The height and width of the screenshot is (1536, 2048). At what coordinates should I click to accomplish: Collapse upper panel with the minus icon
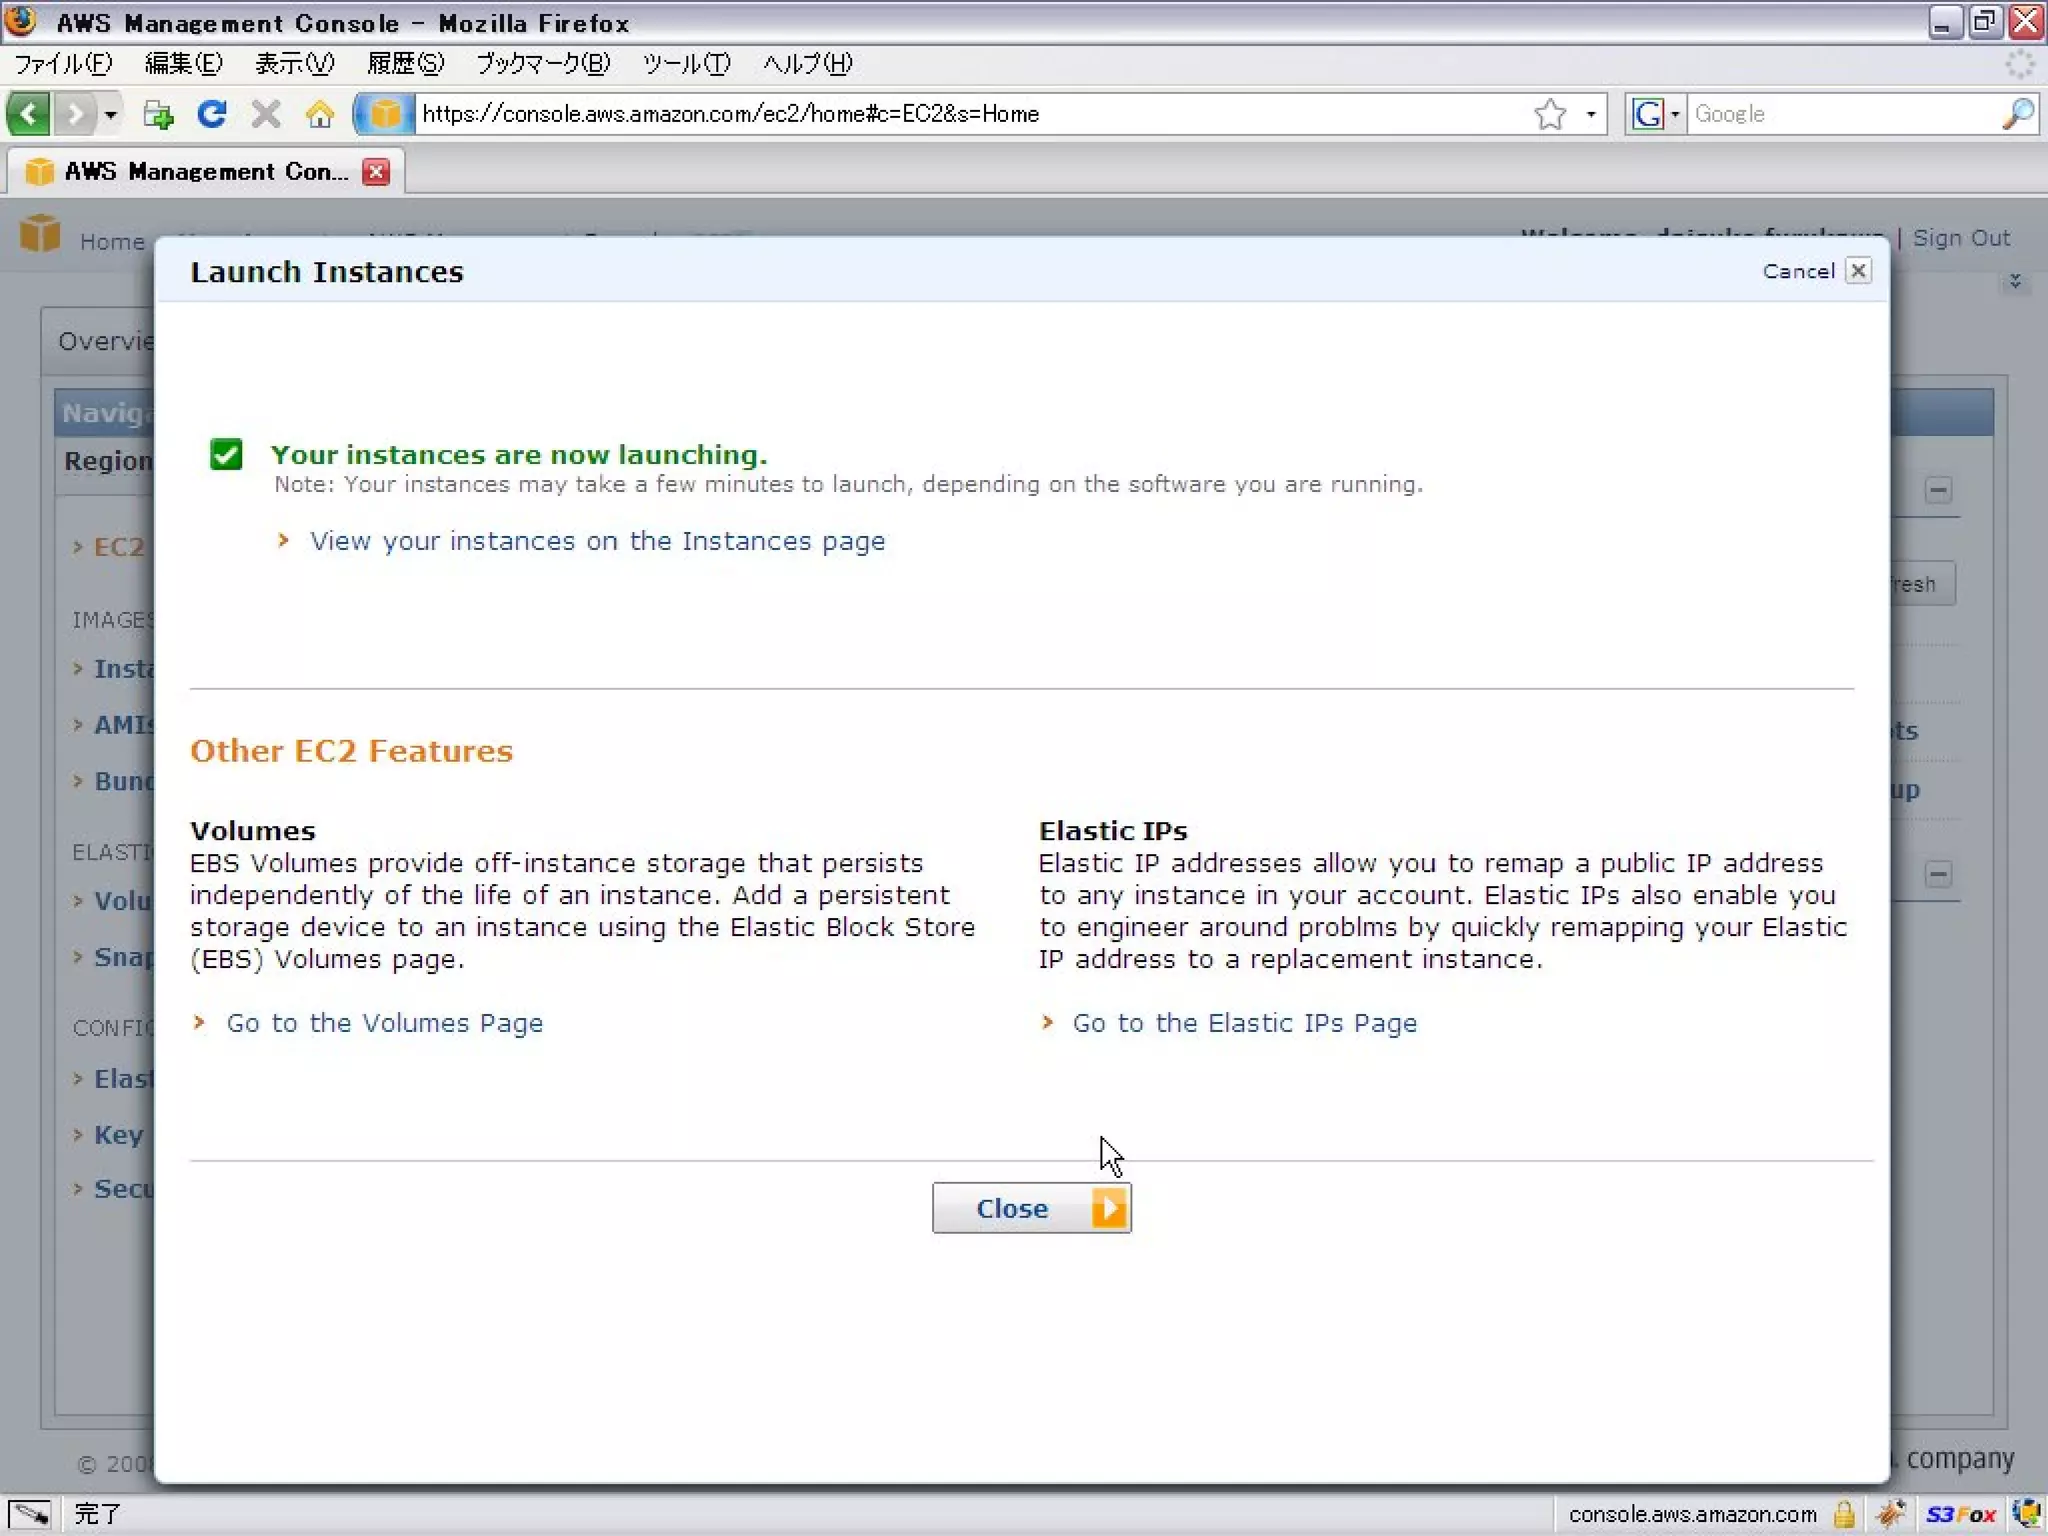(1938, 490)
